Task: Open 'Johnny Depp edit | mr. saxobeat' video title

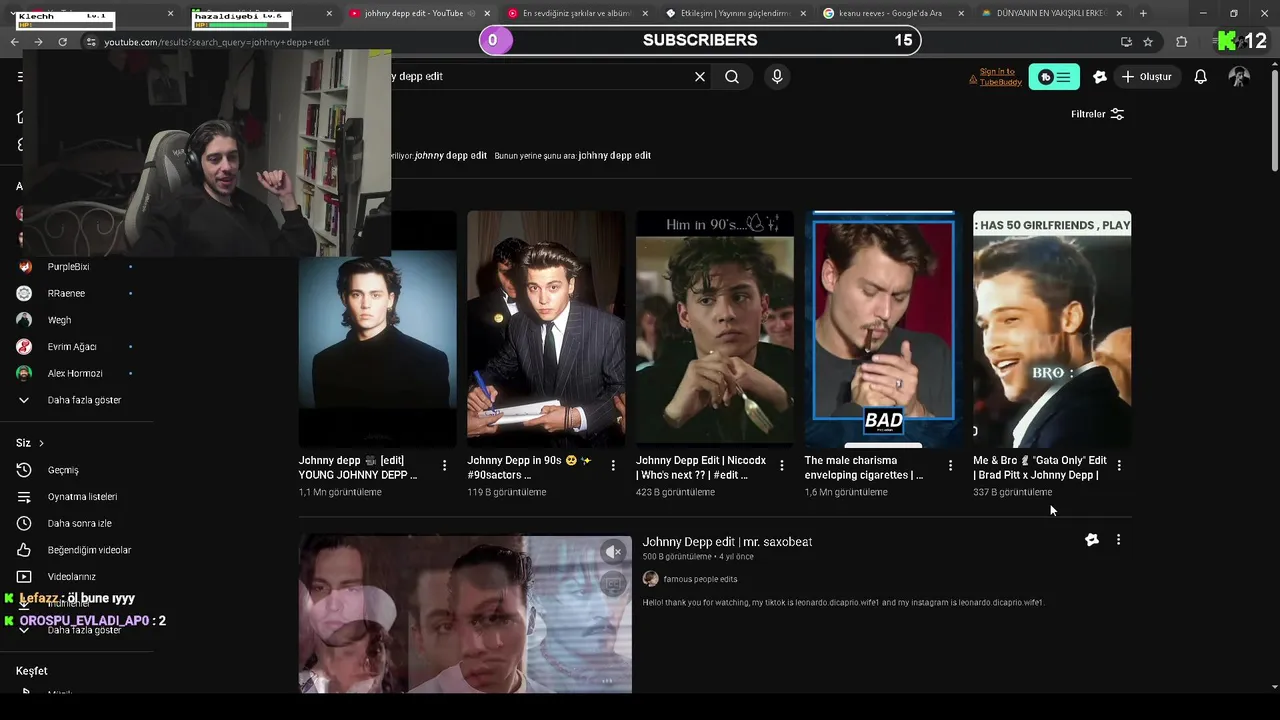Action: pos(727,542)
